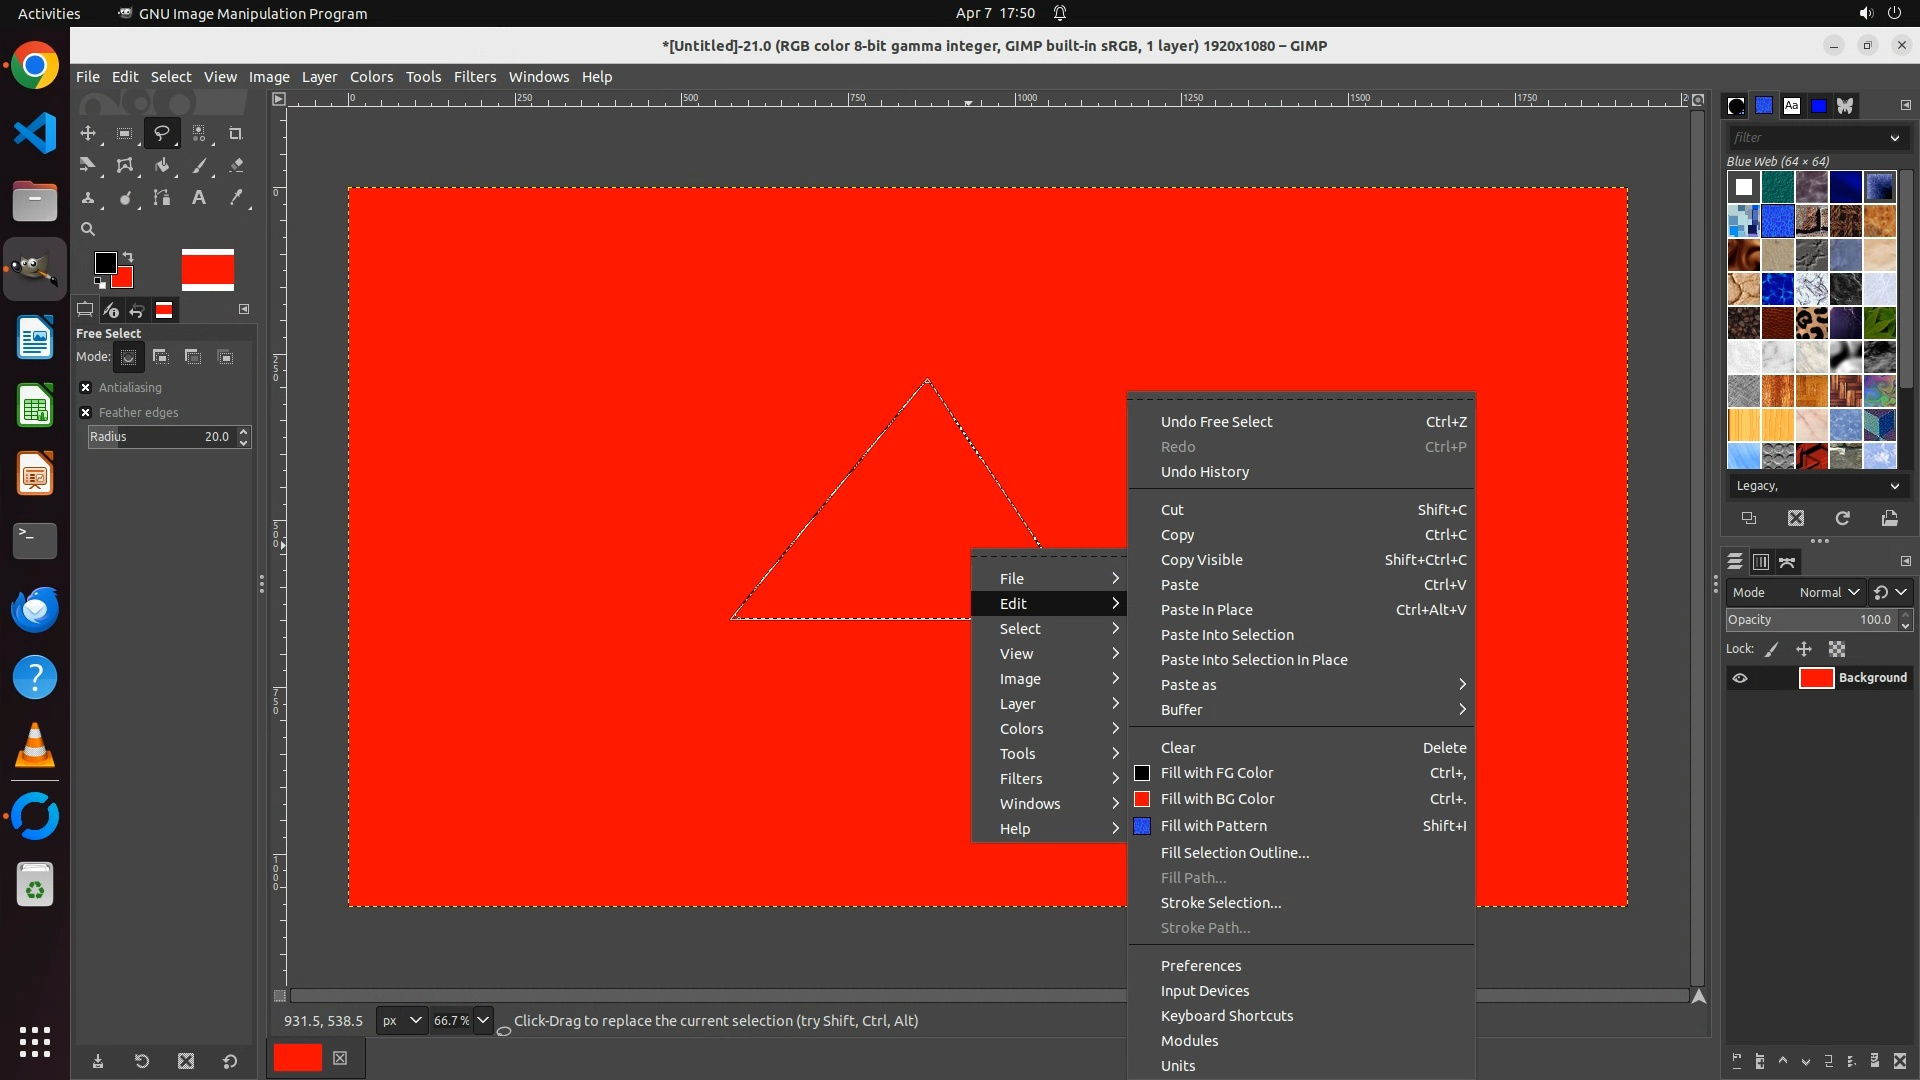Image resolution: width=1920 pixels, height=1080 pixels.
Task: Hide the Background layer via eye icon
Action: [x=1740, y=678]
